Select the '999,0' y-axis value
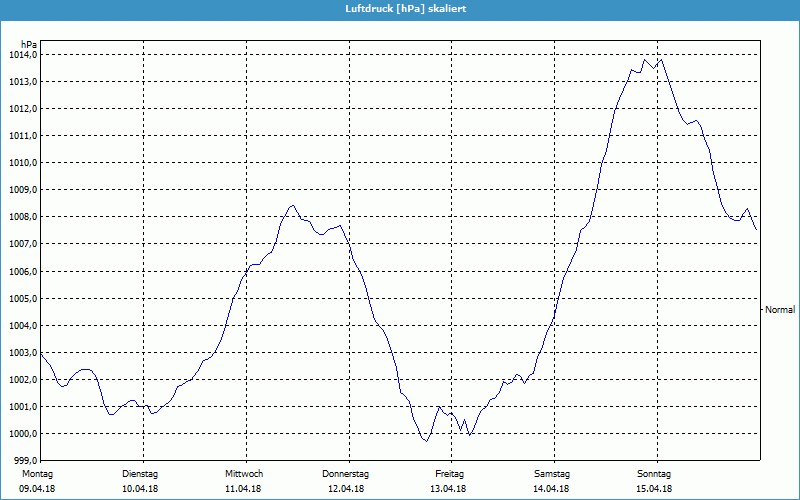The height and width of the screenshot is (500, 800). pyautogui.click(x=24, y=461)
